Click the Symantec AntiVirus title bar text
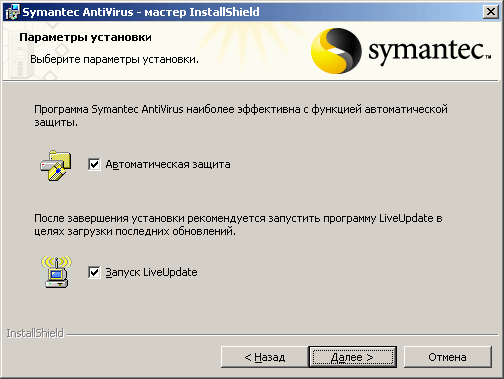Screen dimensions: 504x379 point(141,12)
